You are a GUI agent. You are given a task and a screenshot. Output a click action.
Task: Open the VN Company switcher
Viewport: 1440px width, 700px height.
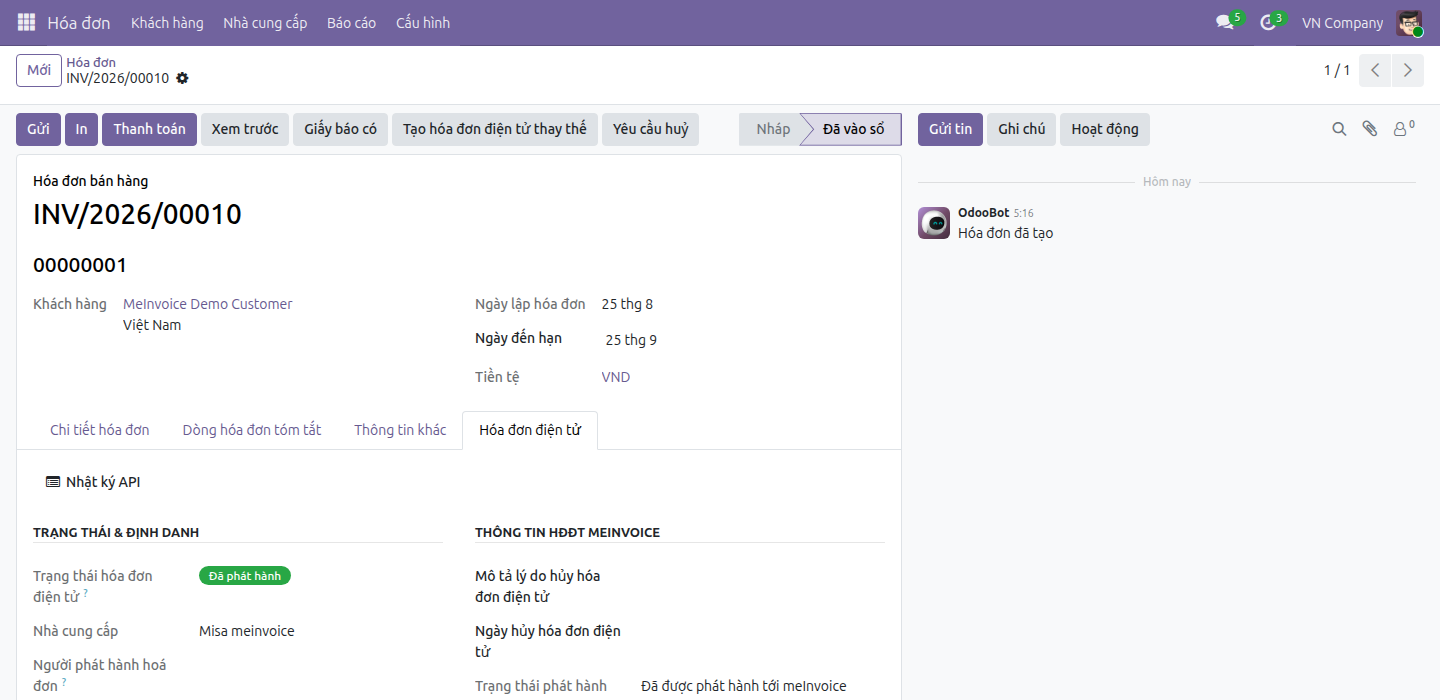1342,22
